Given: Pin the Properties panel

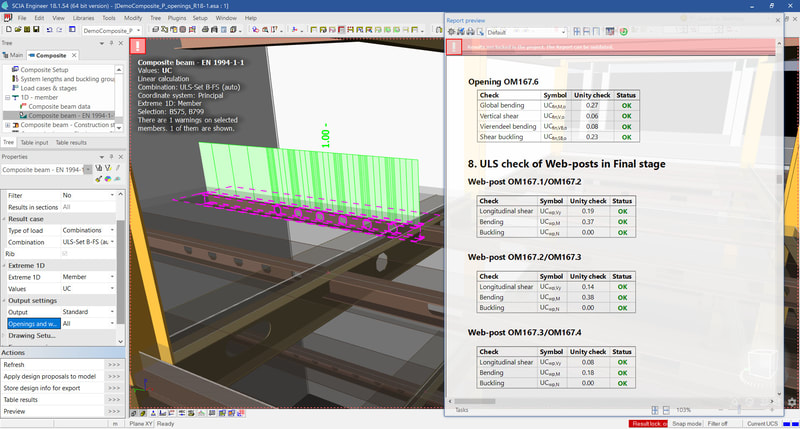Looking at the screenshot, I should 111,157.
